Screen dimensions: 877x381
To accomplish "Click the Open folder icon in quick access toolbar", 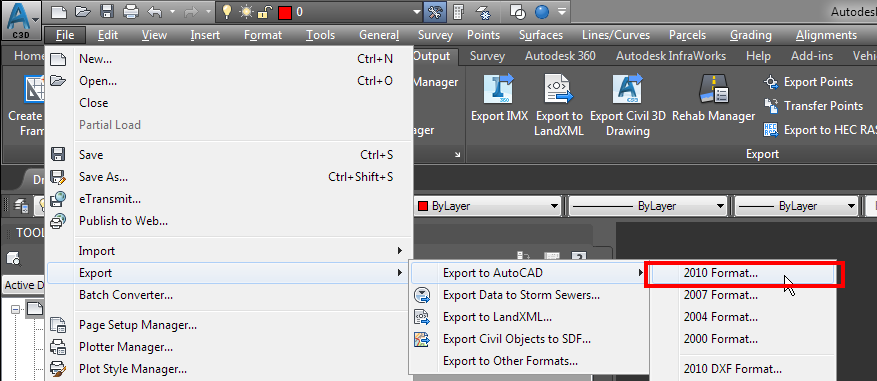I will [82, 12].
